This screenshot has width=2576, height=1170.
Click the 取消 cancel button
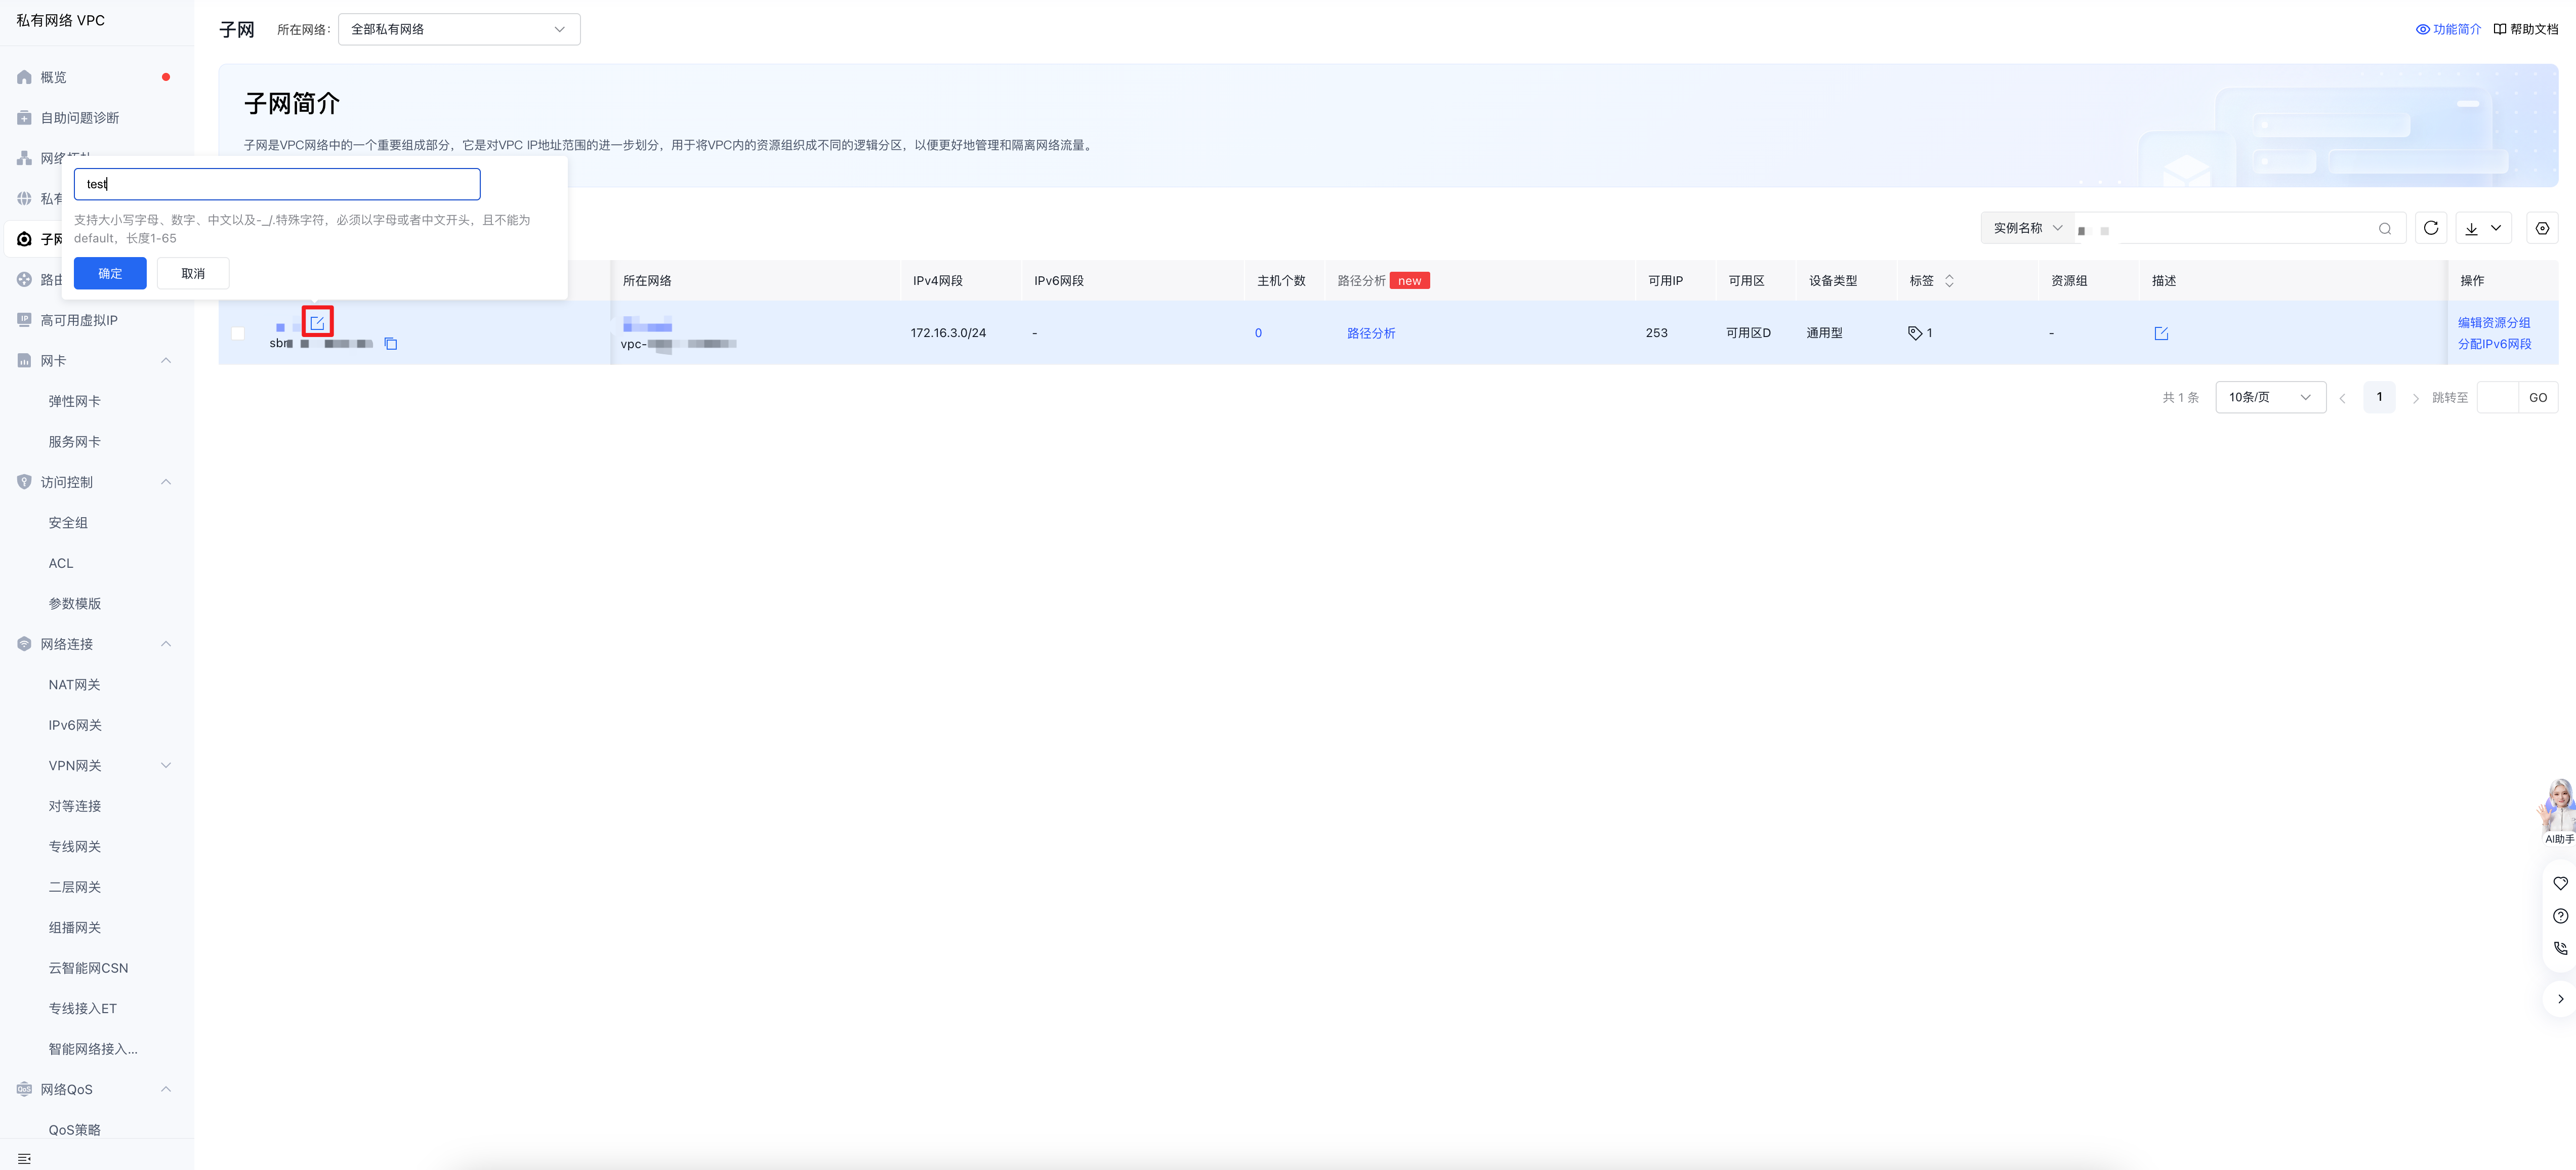pos(193,273)
